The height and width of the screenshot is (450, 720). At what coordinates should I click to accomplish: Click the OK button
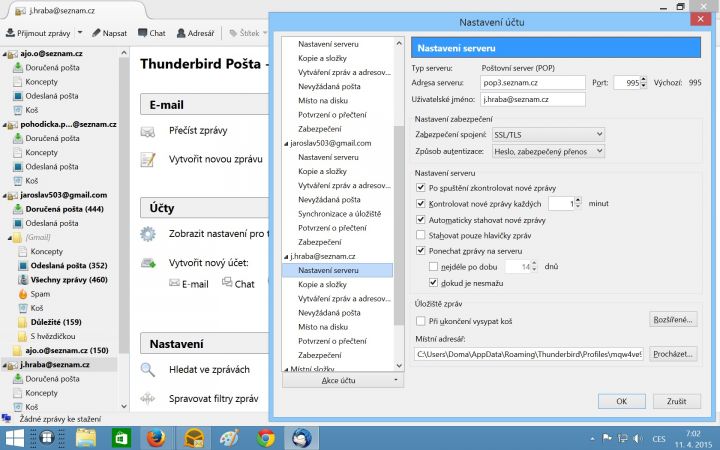622,401
